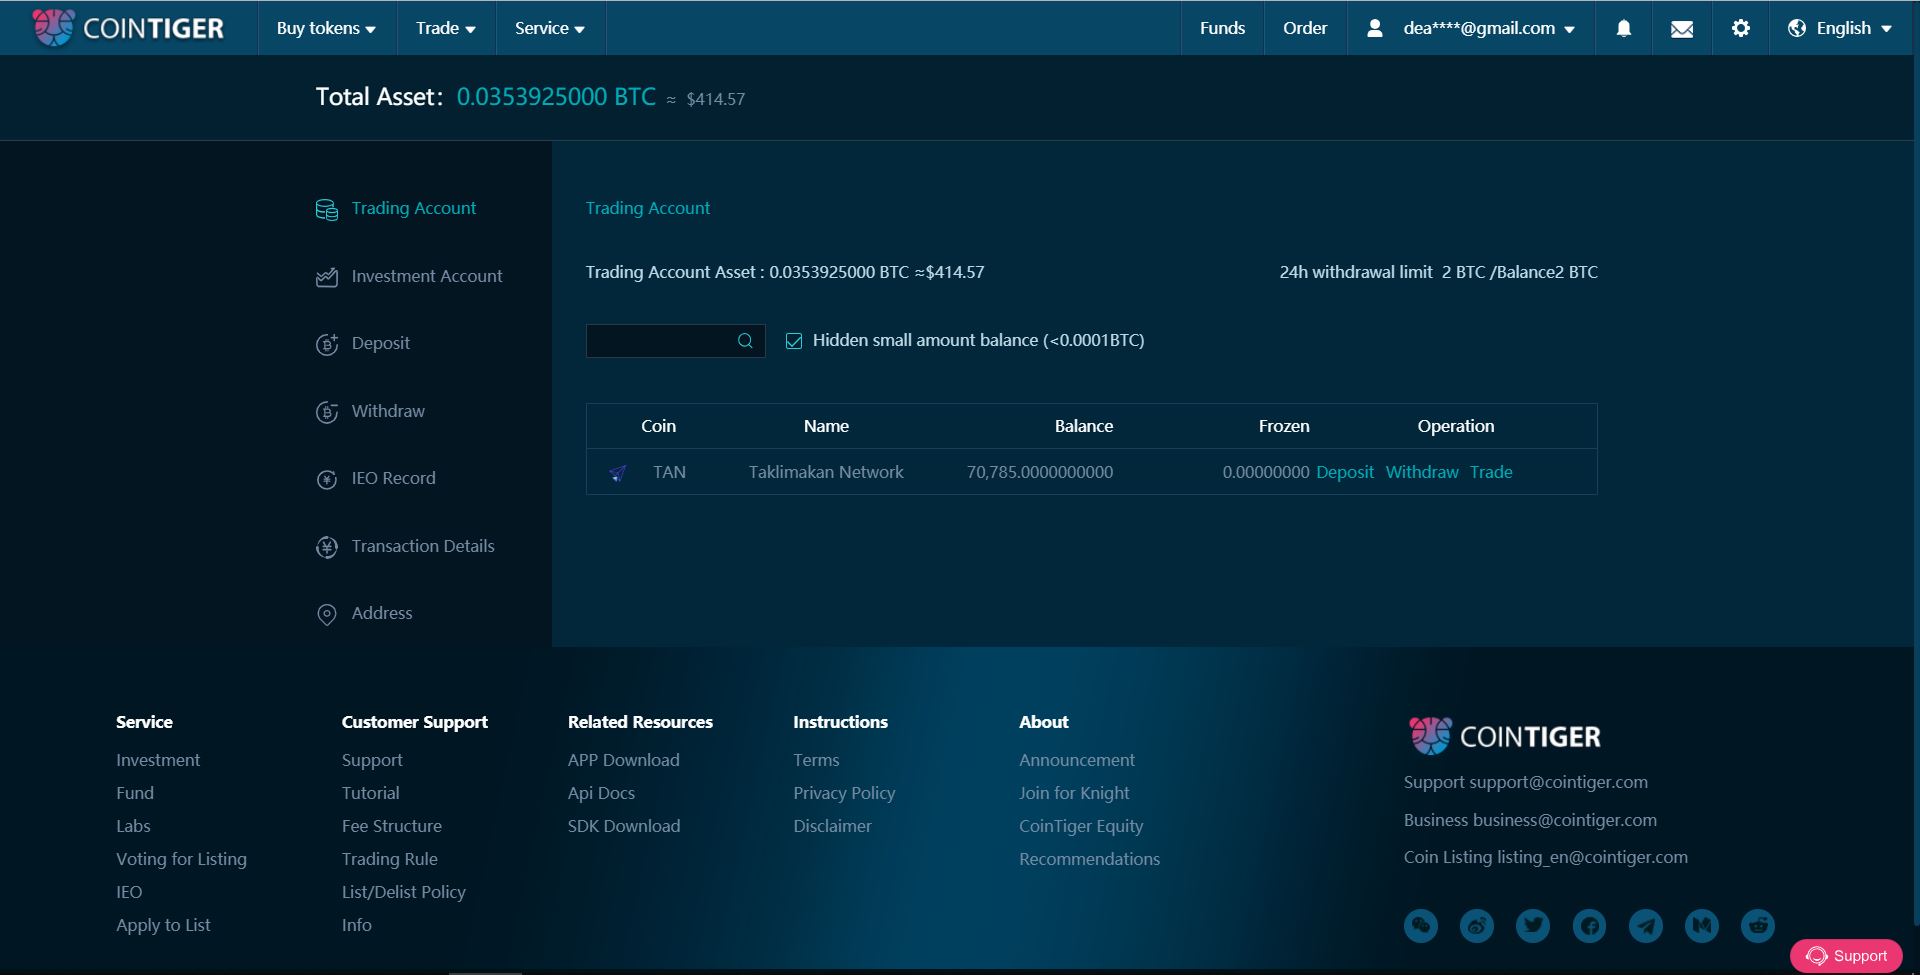The width and height of the screenshot is (1920, 975).
Task: Open Voting for Listing footer link
Action: [x=181, y=859]
